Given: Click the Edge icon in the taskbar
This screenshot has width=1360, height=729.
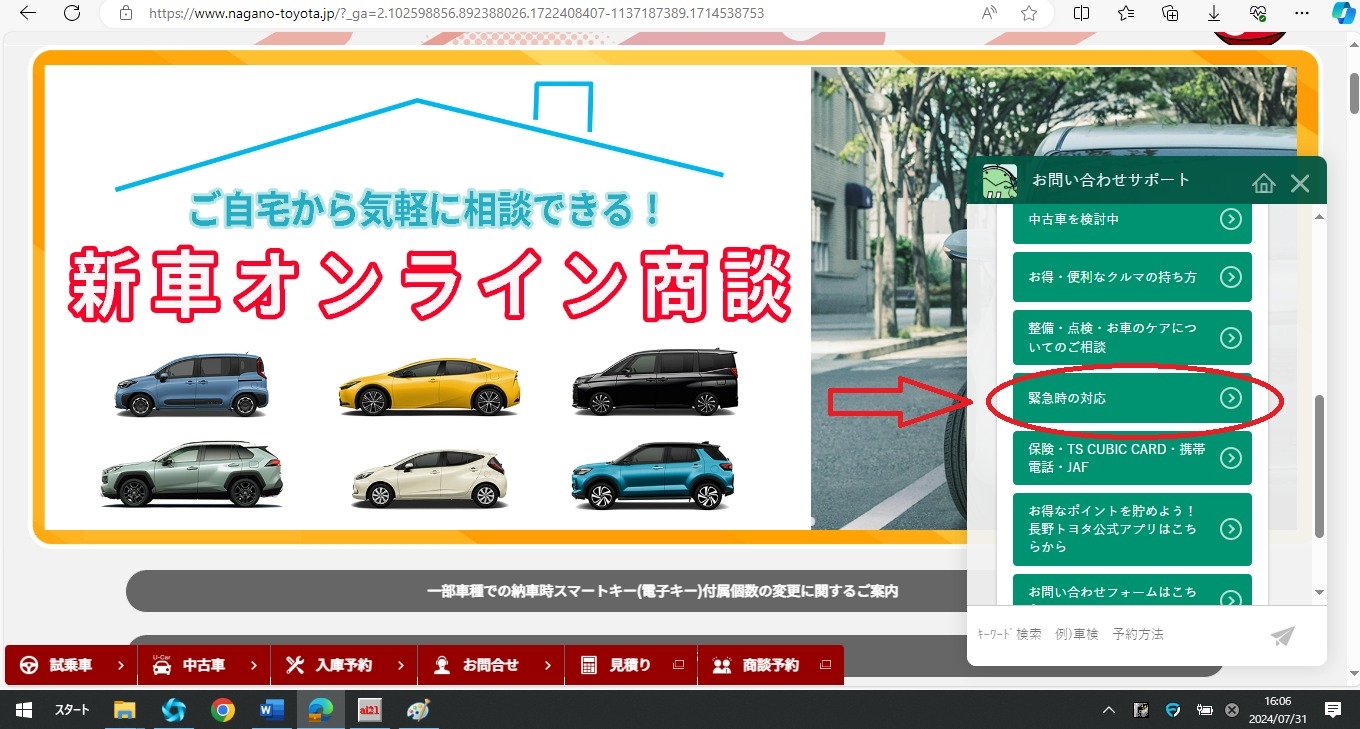Looking at the screenshot, I should (x=320, y=710).
